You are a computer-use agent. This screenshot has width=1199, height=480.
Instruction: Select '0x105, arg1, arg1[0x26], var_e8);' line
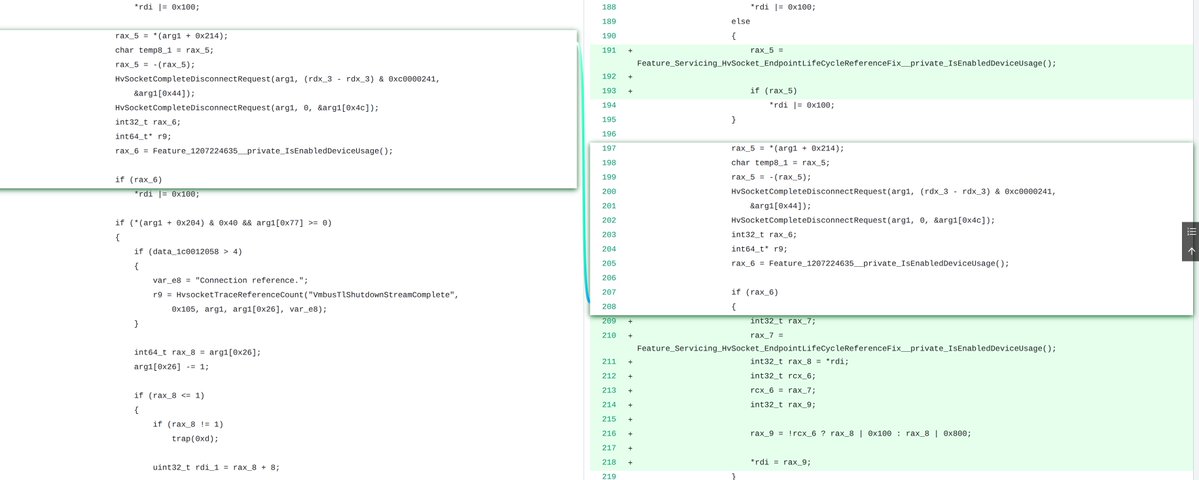(x=249, y=309)
